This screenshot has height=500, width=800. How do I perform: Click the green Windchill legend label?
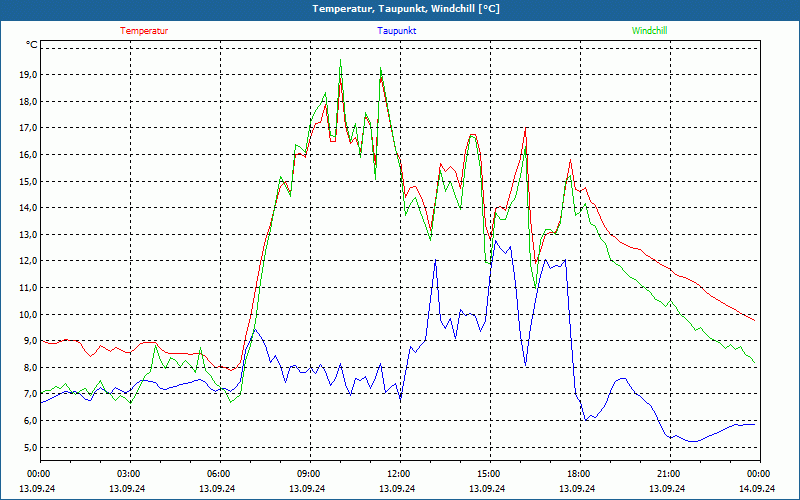(x=649, y=31)
